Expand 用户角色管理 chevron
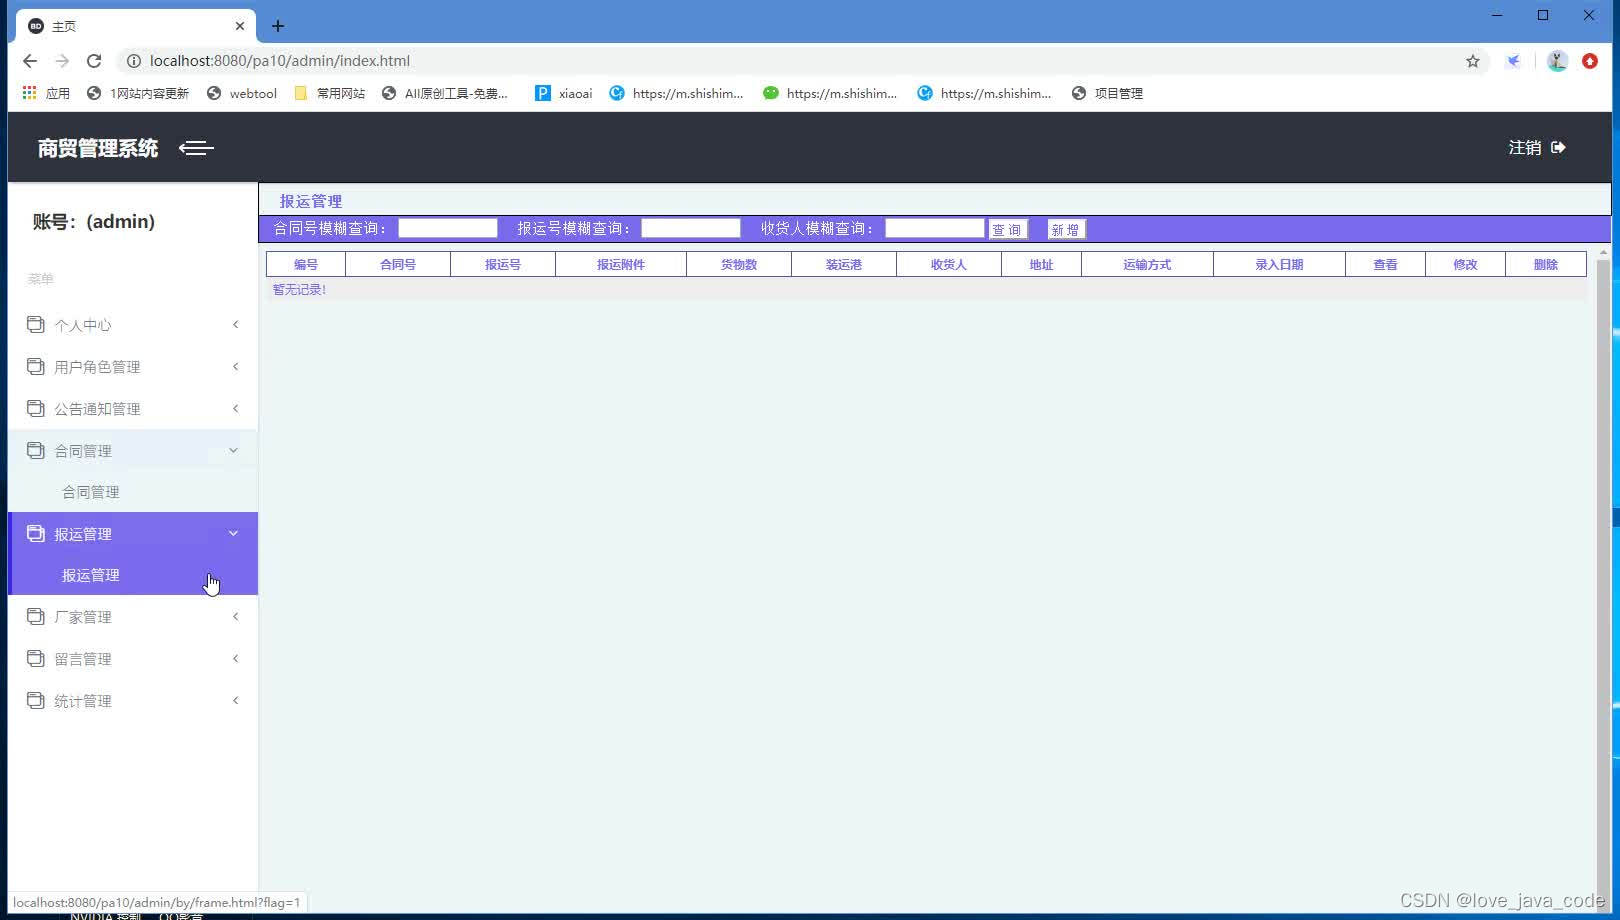This screenshot has width=1620, height=920. 236,366
